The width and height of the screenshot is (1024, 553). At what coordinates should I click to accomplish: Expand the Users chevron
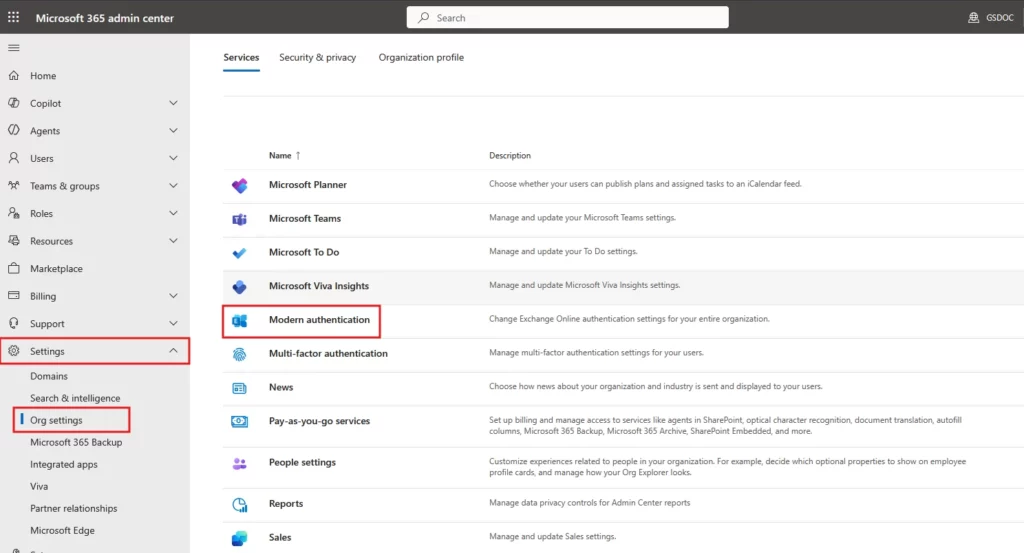coord(173,158)
